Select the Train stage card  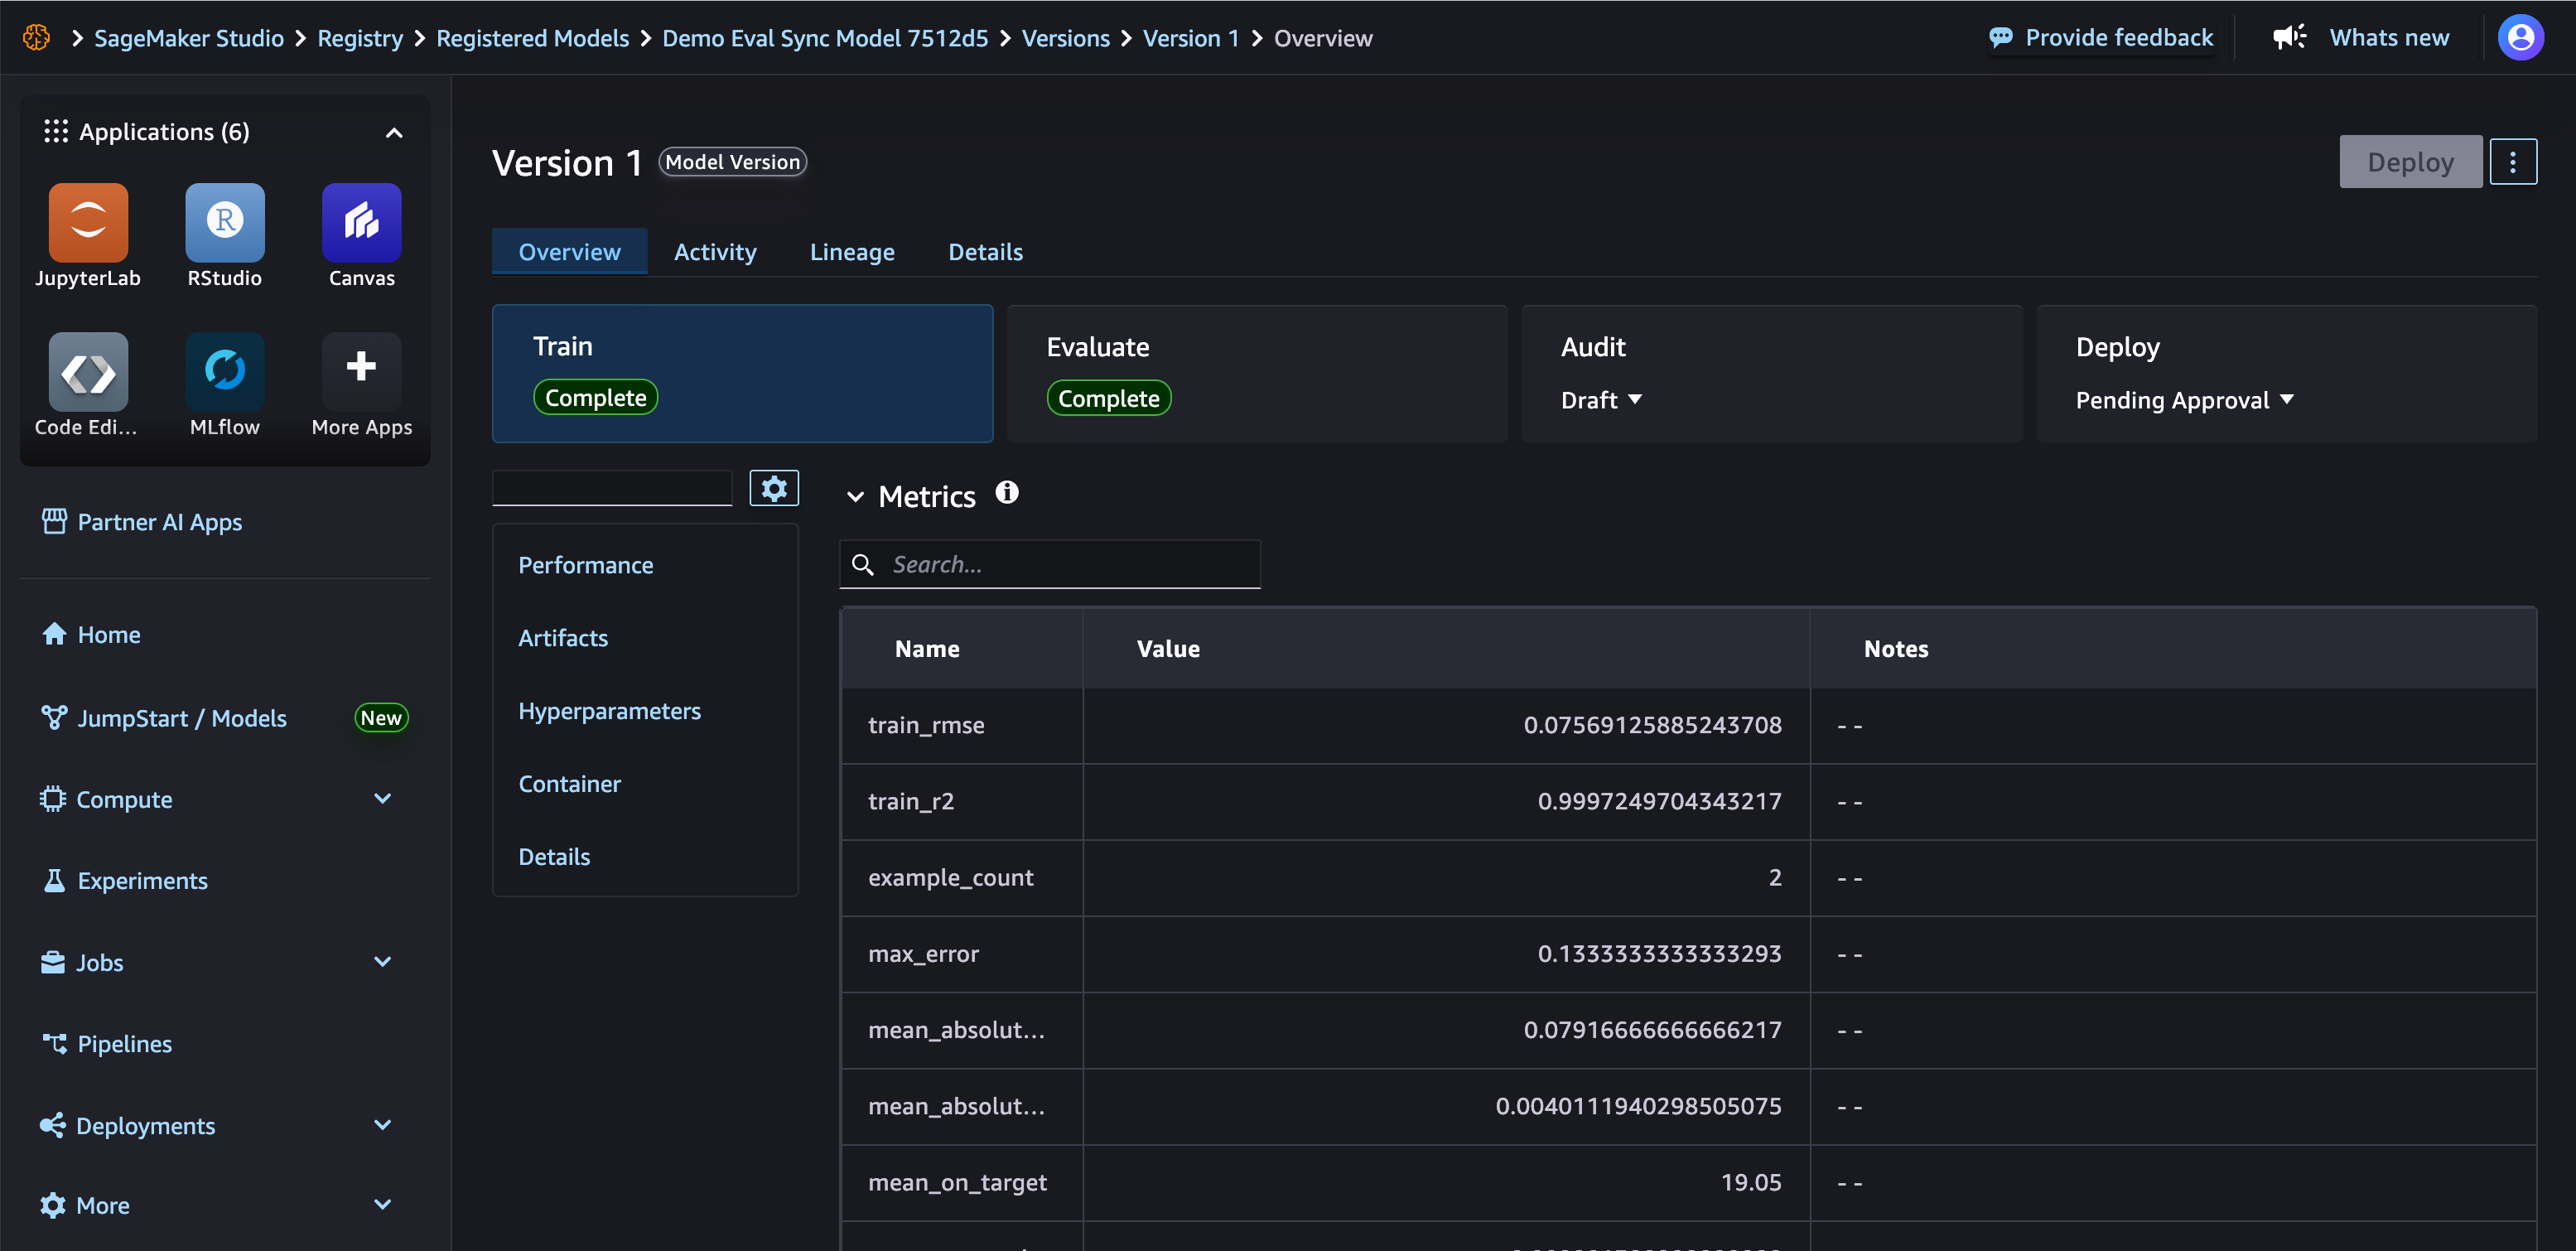pyautogui.click(x=742, y=373)
